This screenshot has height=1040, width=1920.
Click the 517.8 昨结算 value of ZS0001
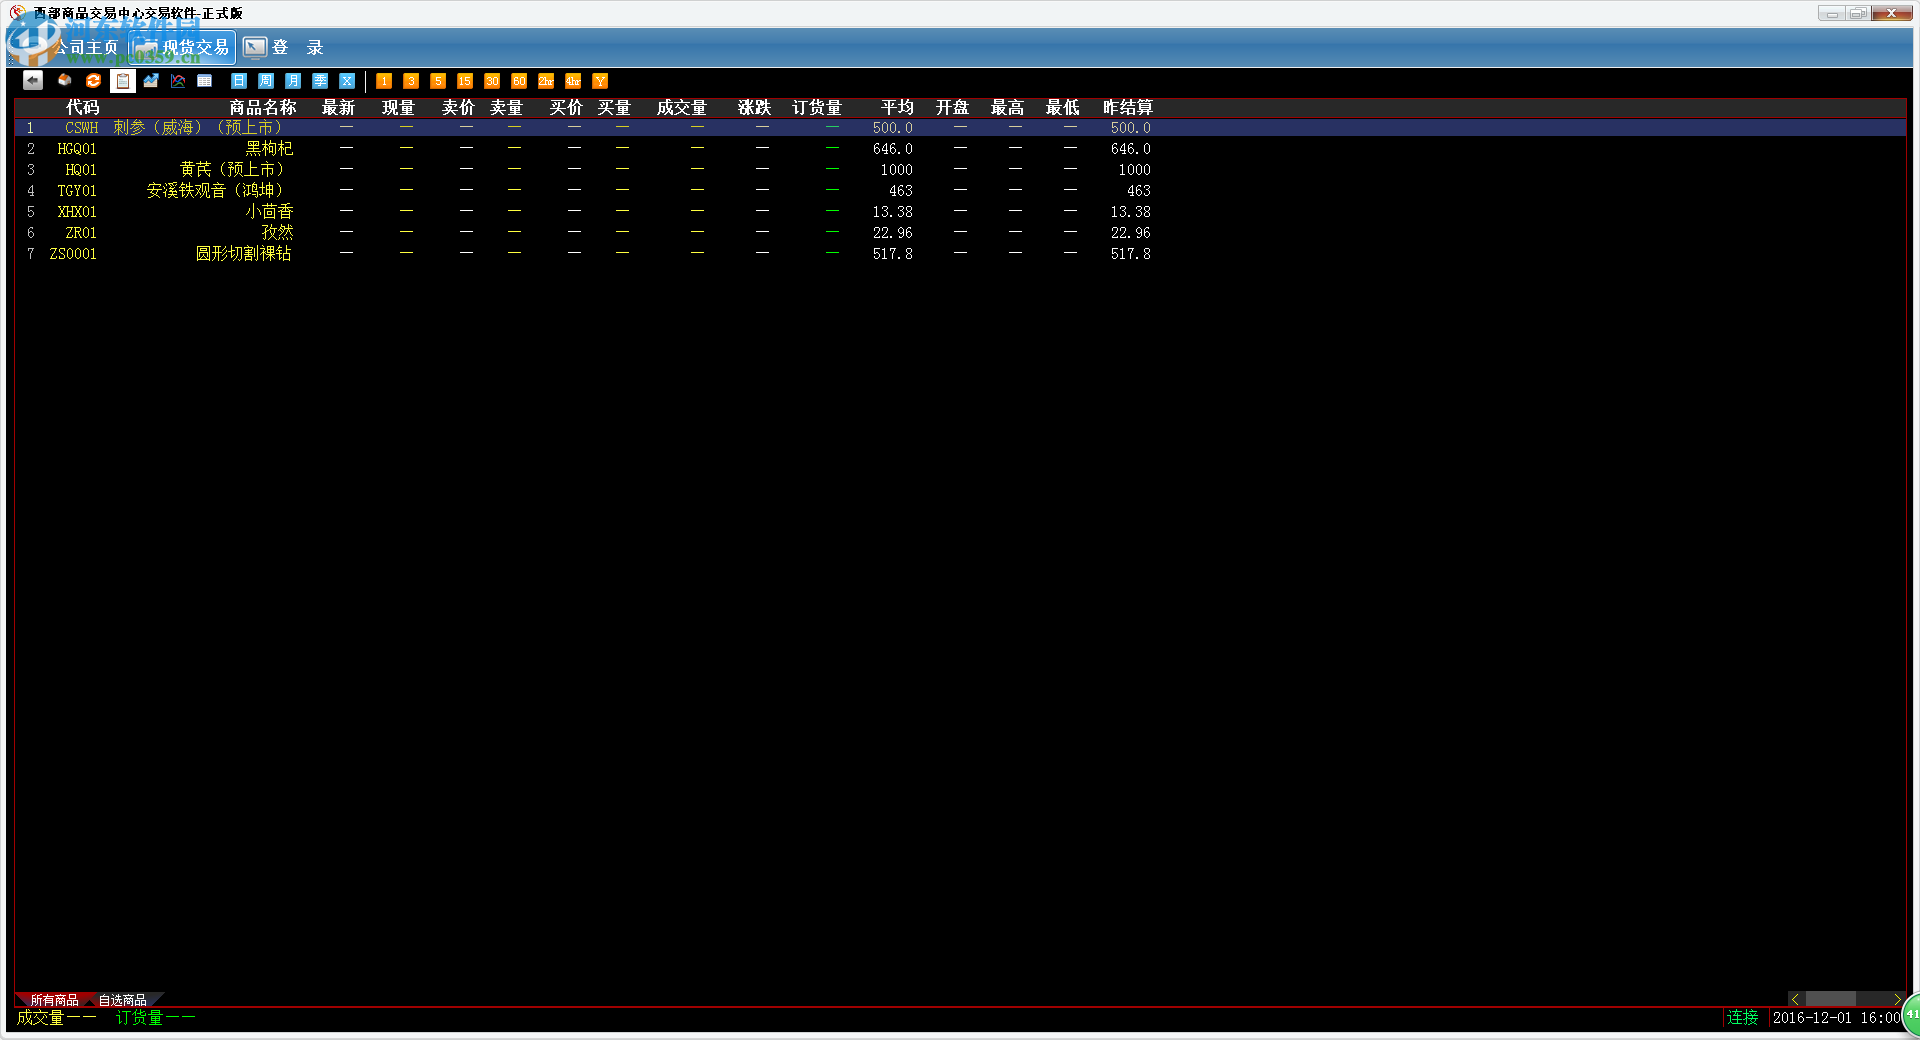[1130, 254]
